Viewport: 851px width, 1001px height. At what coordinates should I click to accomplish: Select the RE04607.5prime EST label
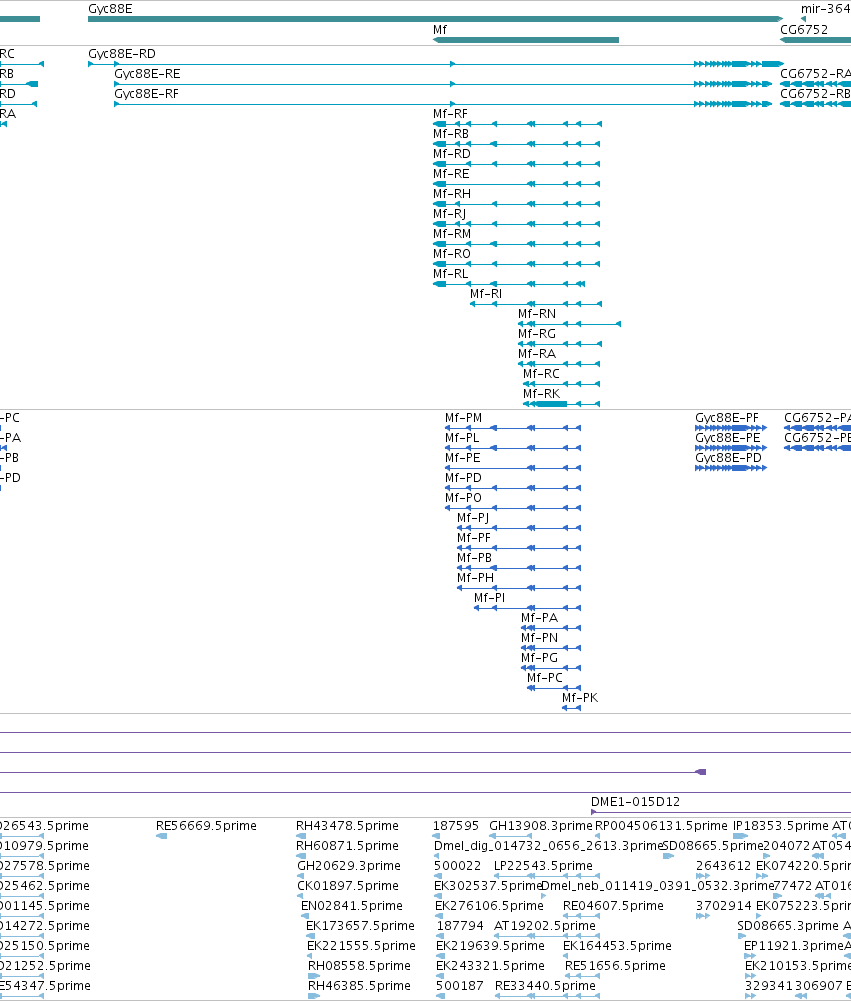(x=613, y=906)
